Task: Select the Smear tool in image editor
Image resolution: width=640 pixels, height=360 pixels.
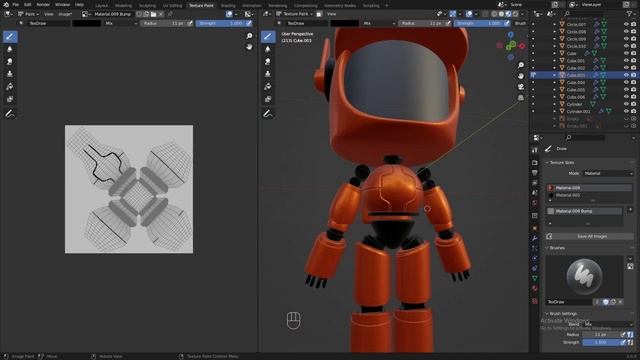Action: click(10, 62)
